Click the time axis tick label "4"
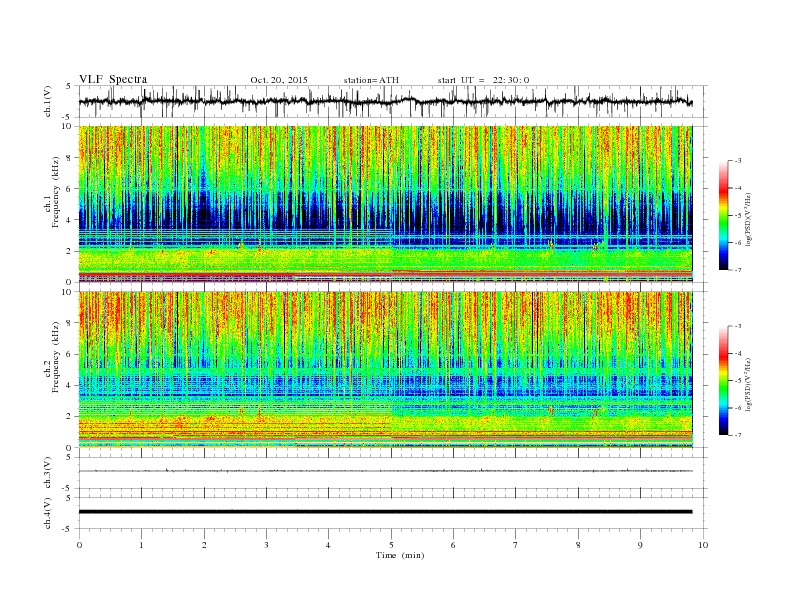Image resolution: width=792 pixels, height=612 pixels. tap(328, 545)
